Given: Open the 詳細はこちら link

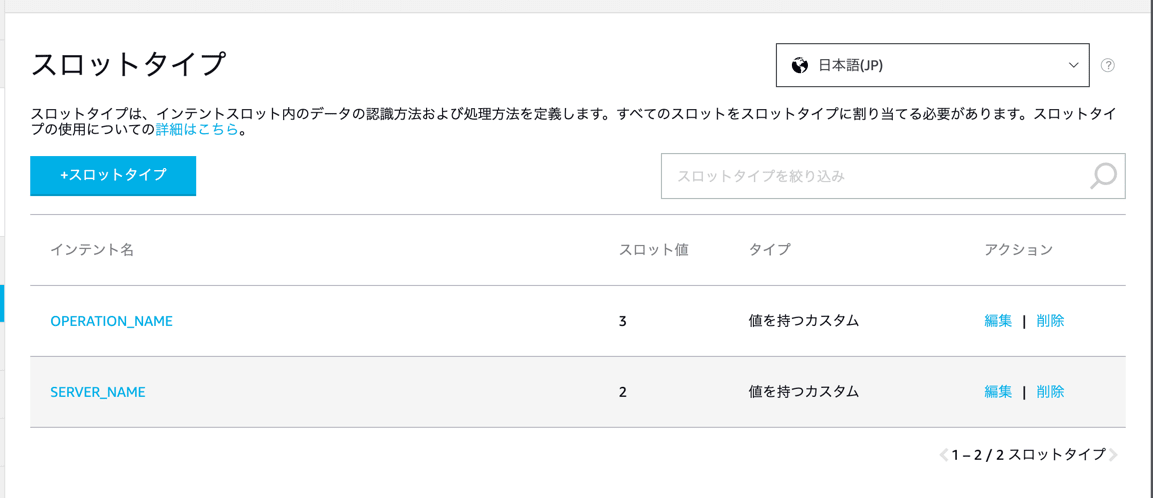Looking at the screenshot, I should (x=196, y=130).
